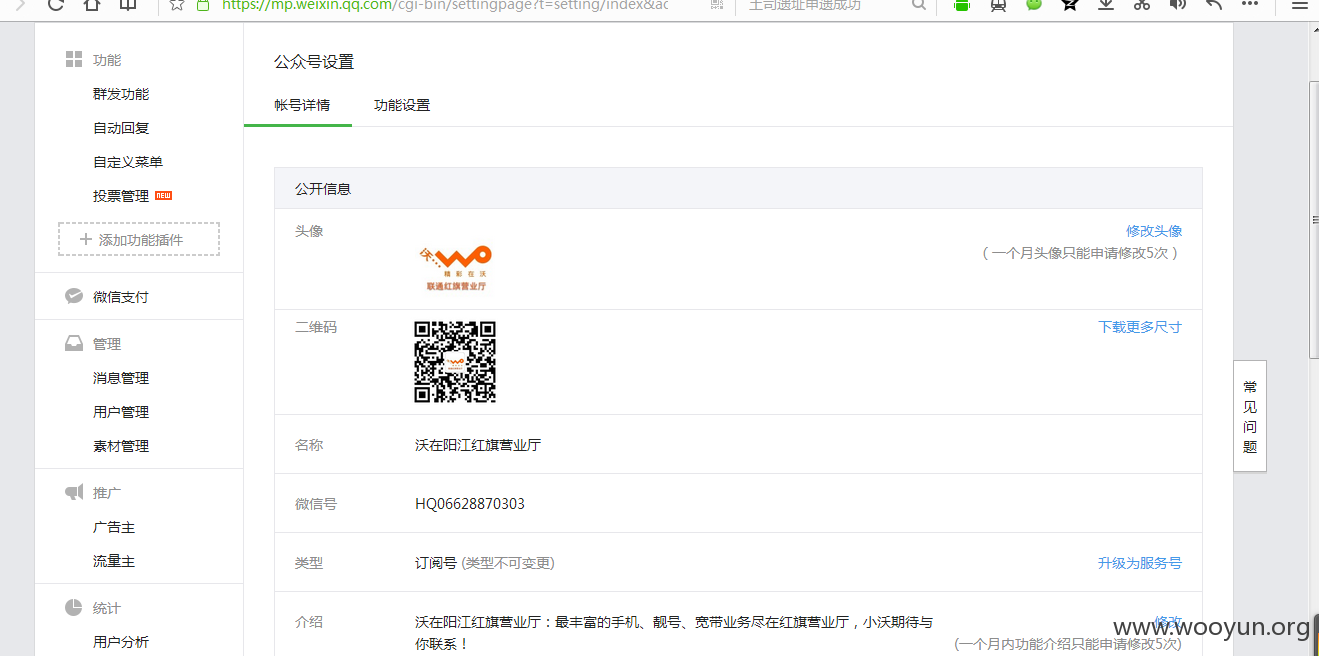Open 流量主 in the sidebar
The width and height of the screenshot is (1319, 656).
(114, 561)
